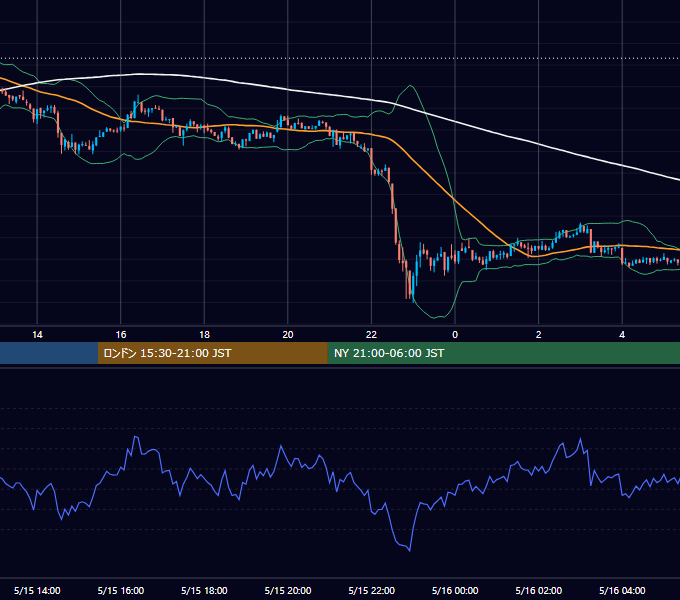
Task: Click the 5/15 18:00 date label
Action: pos(204,590)
